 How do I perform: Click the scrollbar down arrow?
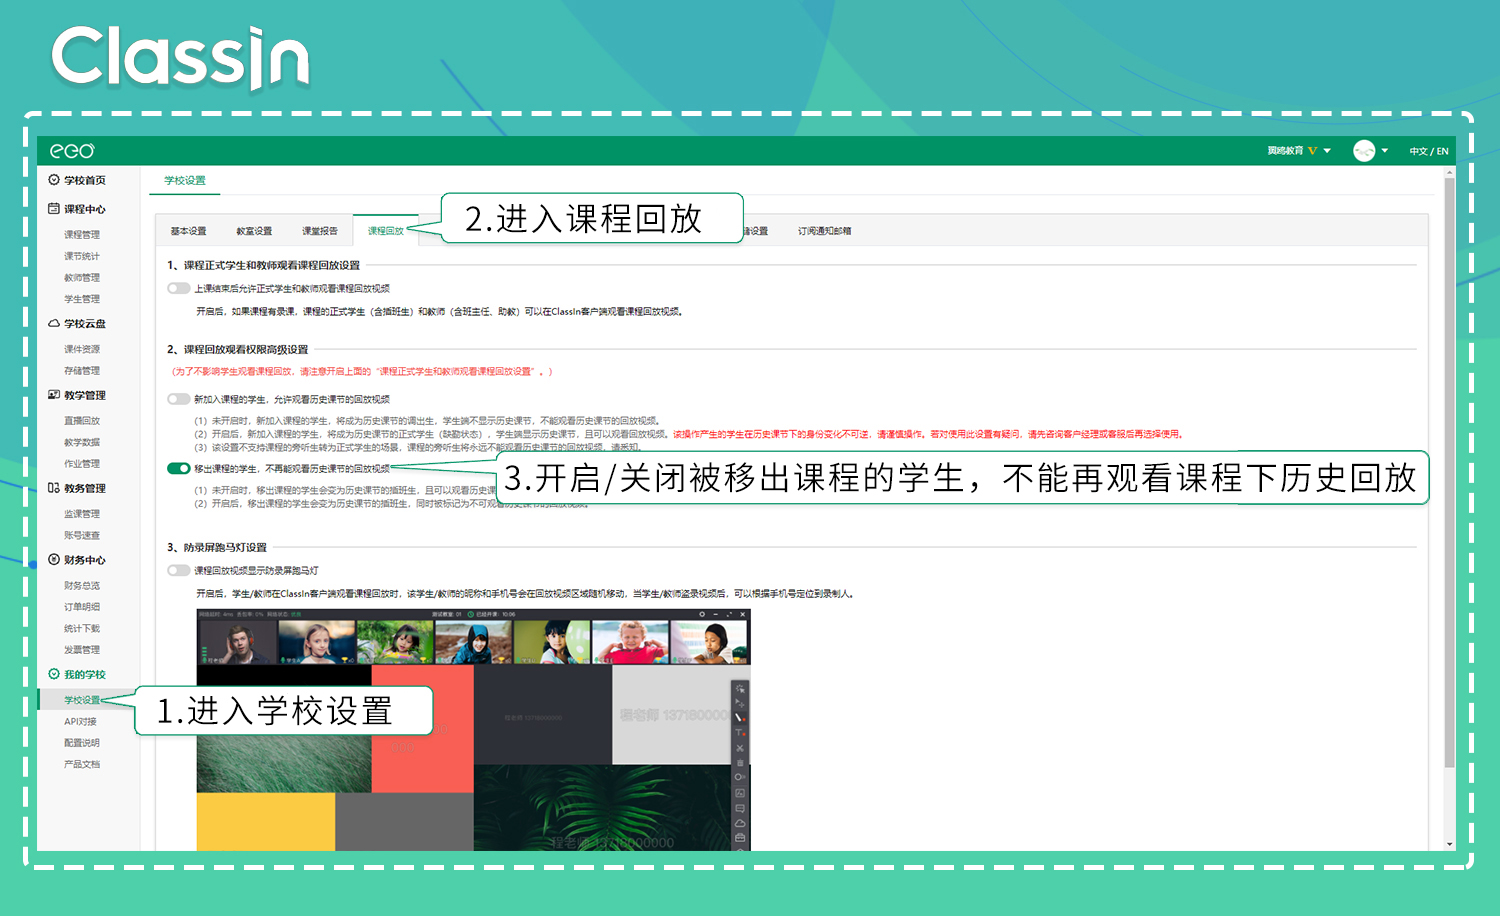[1449, 845]
